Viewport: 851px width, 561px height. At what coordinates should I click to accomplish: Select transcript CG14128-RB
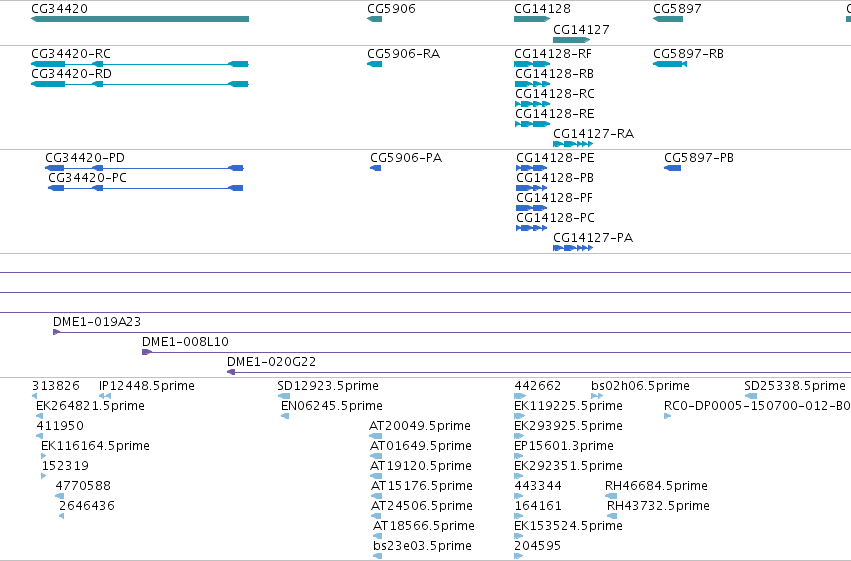point(532,84)
